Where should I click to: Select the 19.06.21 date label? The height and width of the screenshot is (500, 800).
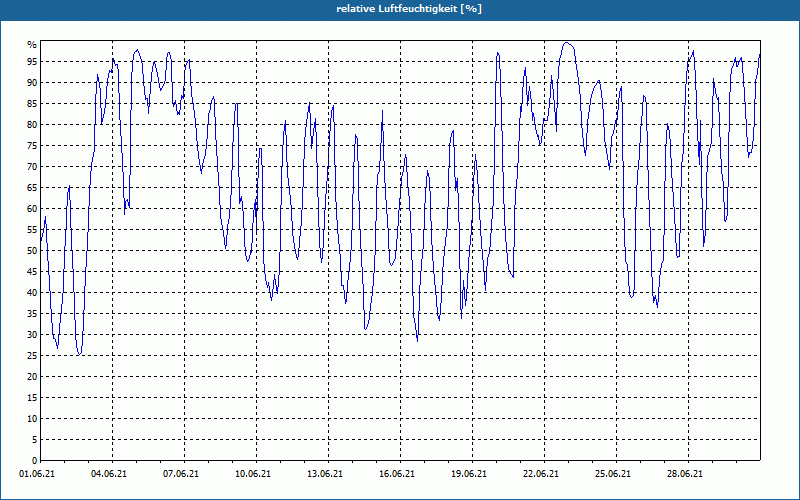tap(469, 474)
